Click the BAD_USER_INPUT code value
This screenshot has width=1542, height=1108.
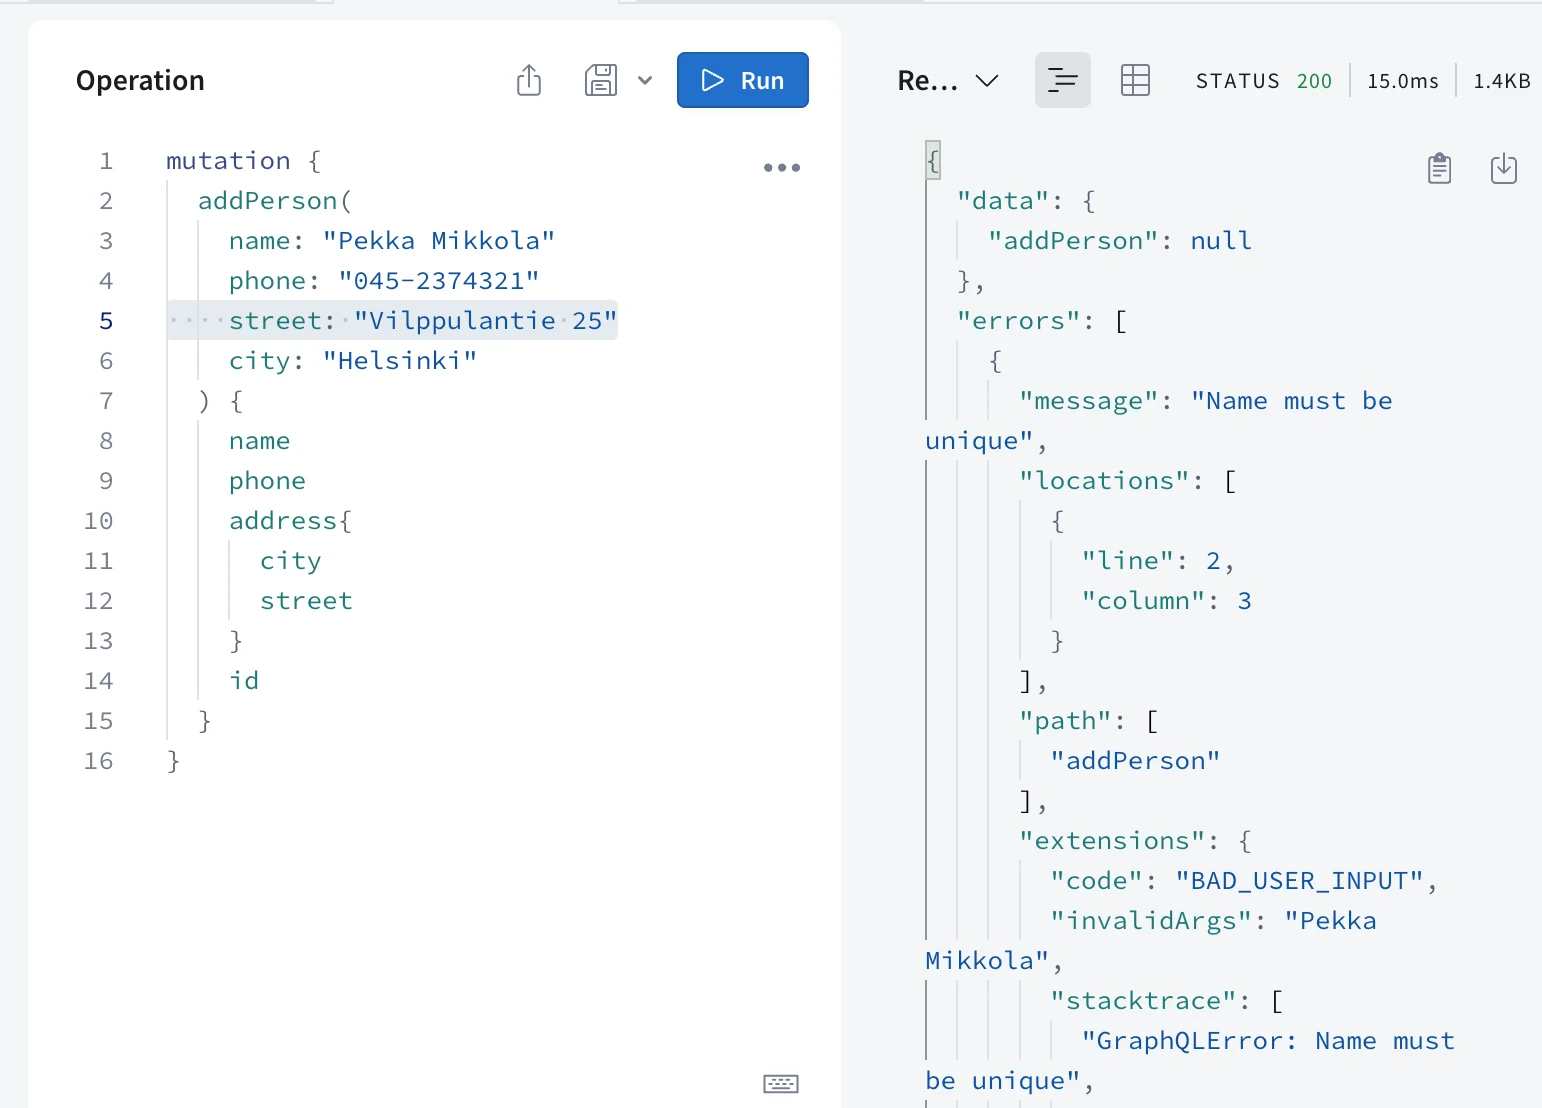[1299, 881]
